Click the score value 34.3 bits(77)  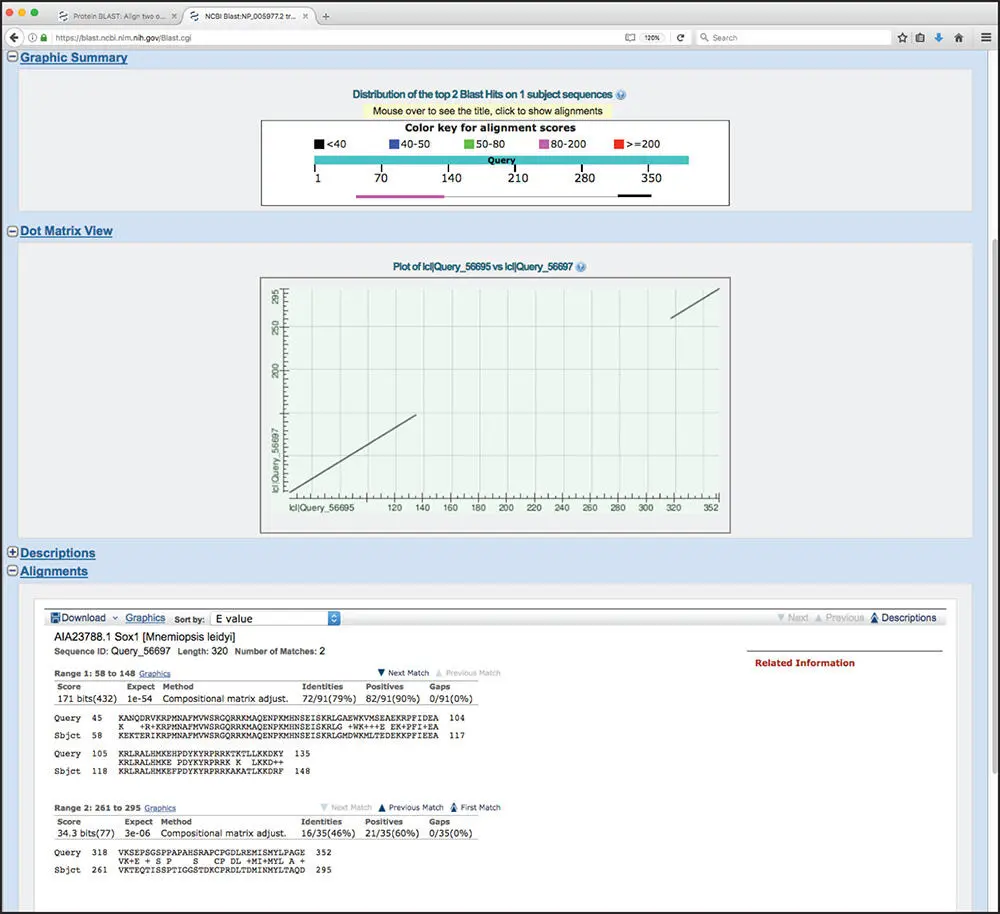click(85, 833)
